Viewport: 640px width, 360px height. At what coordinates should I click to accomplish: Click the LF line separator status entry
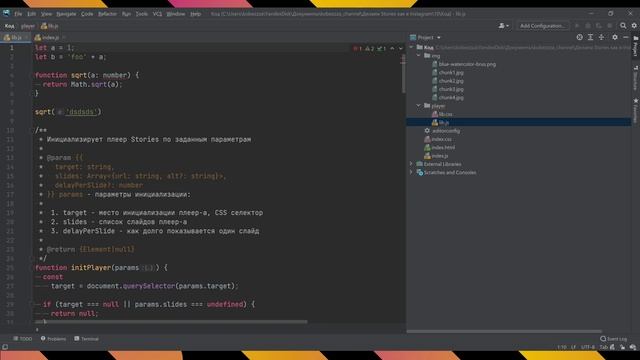point(573,347)
